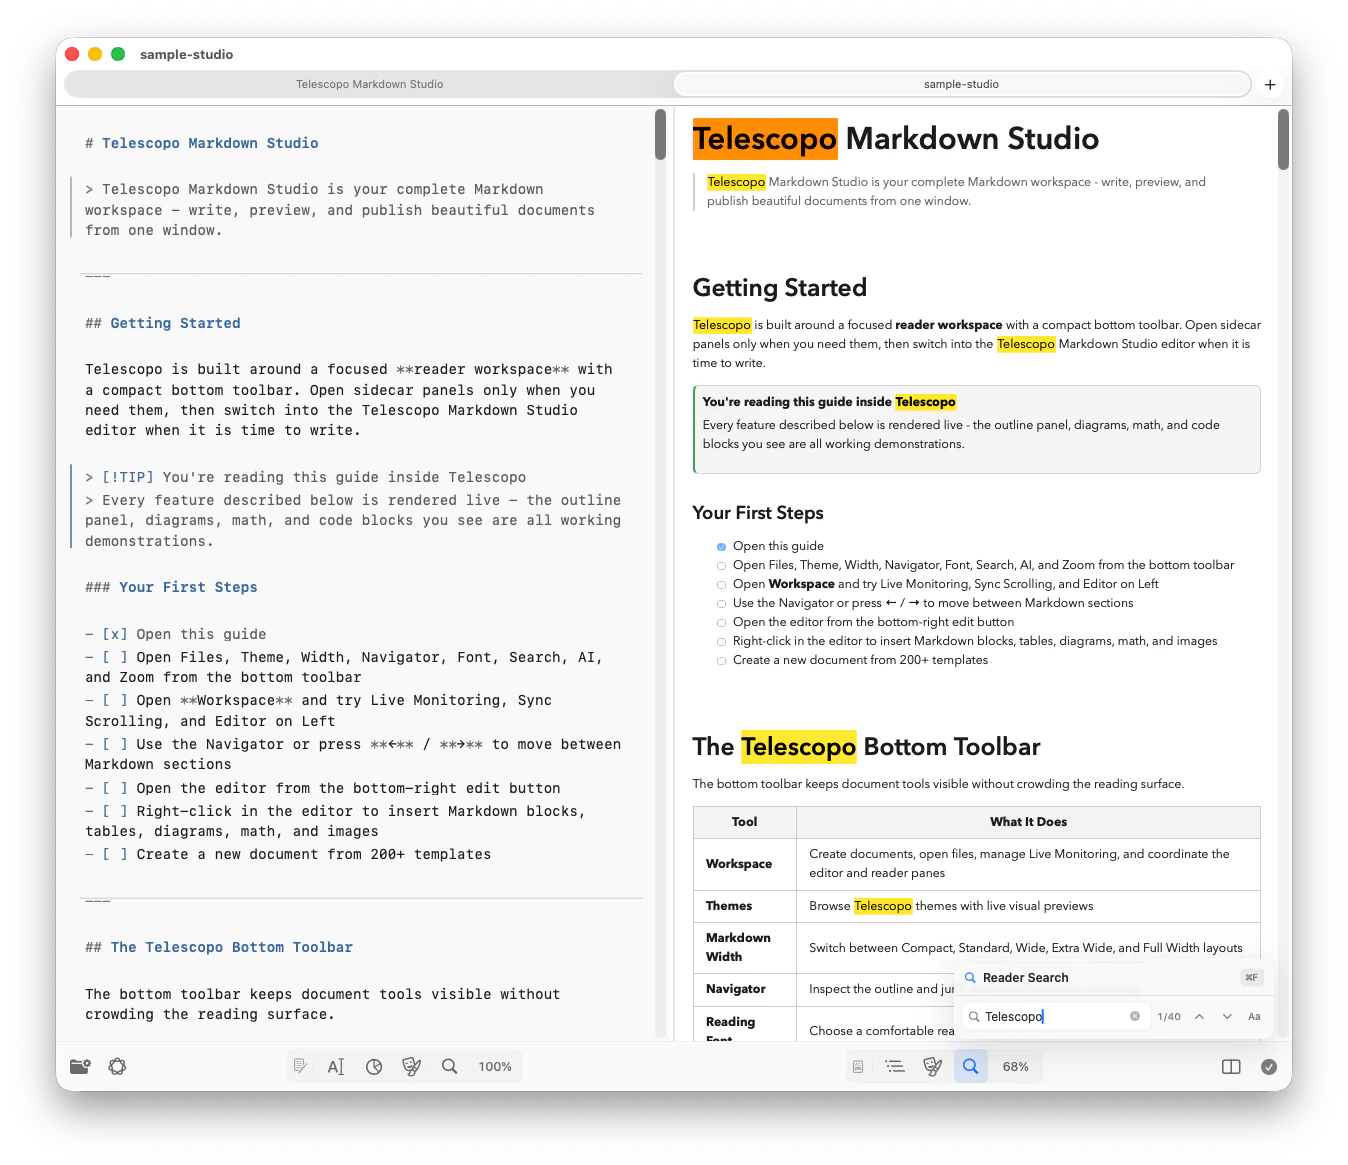Click the 'Your First Steps' heading in reader
This screenshot has width=1348, height=1165.
click(758, 512)
